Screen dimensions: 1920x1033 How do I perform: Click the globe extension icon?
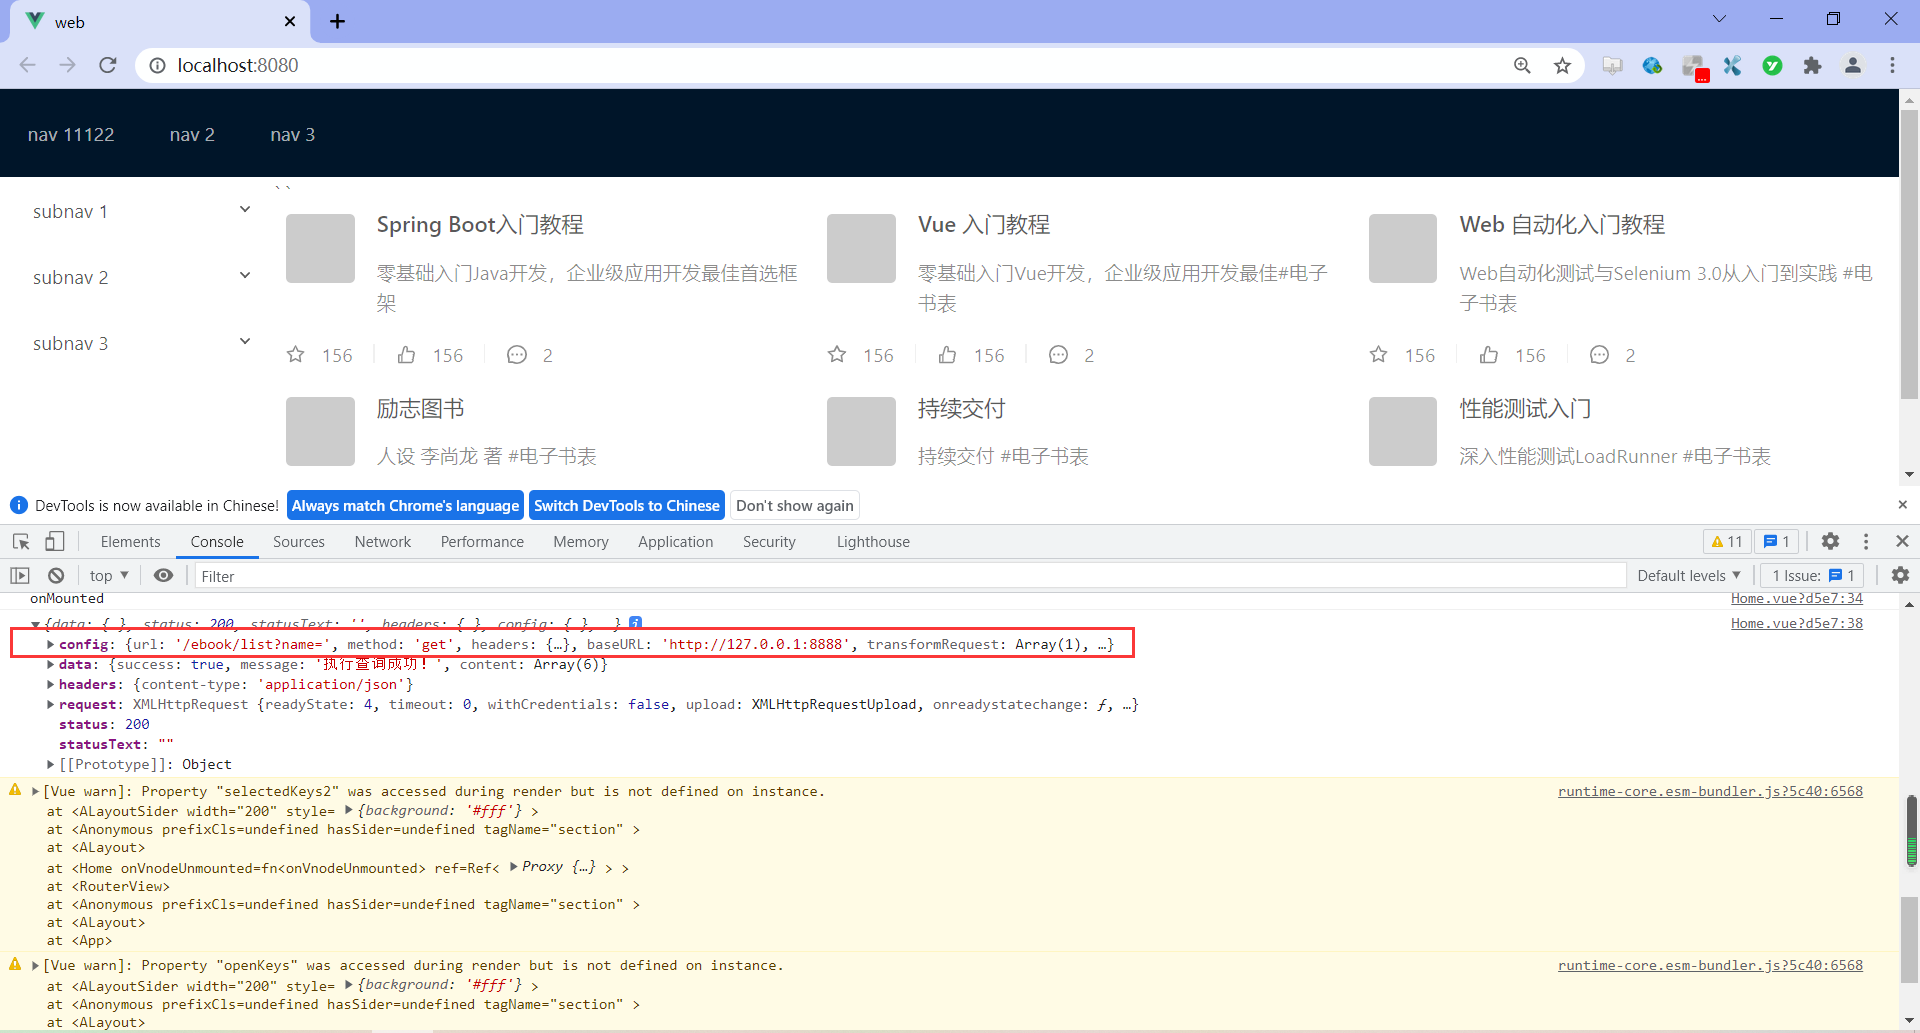[1652, 65]
